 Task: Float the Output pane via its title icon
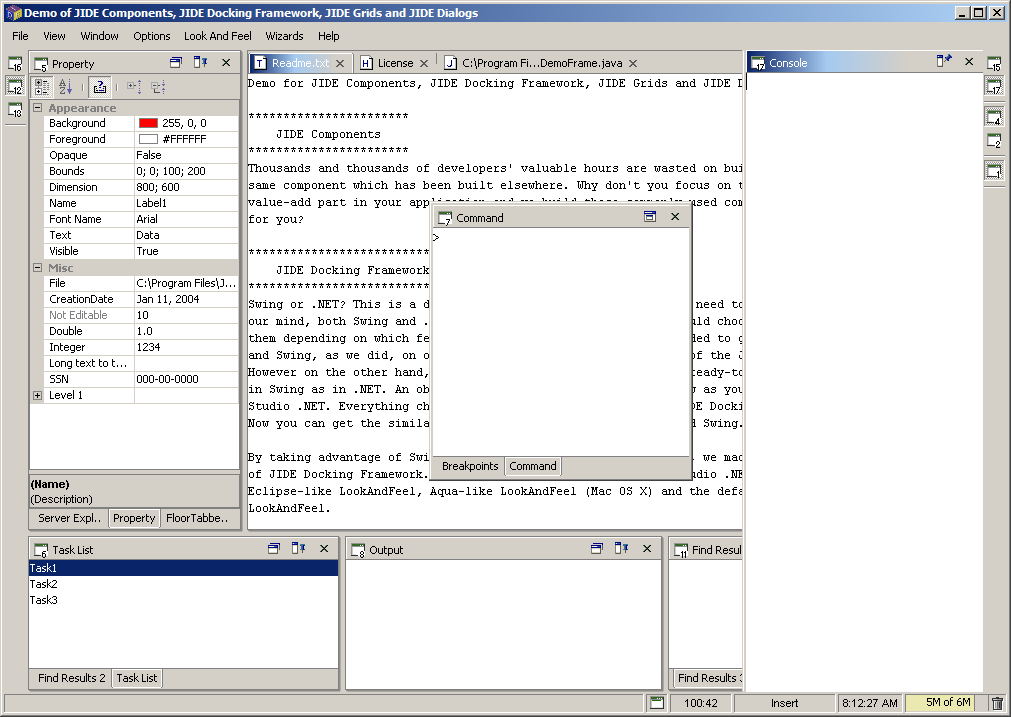click(597, 549)
